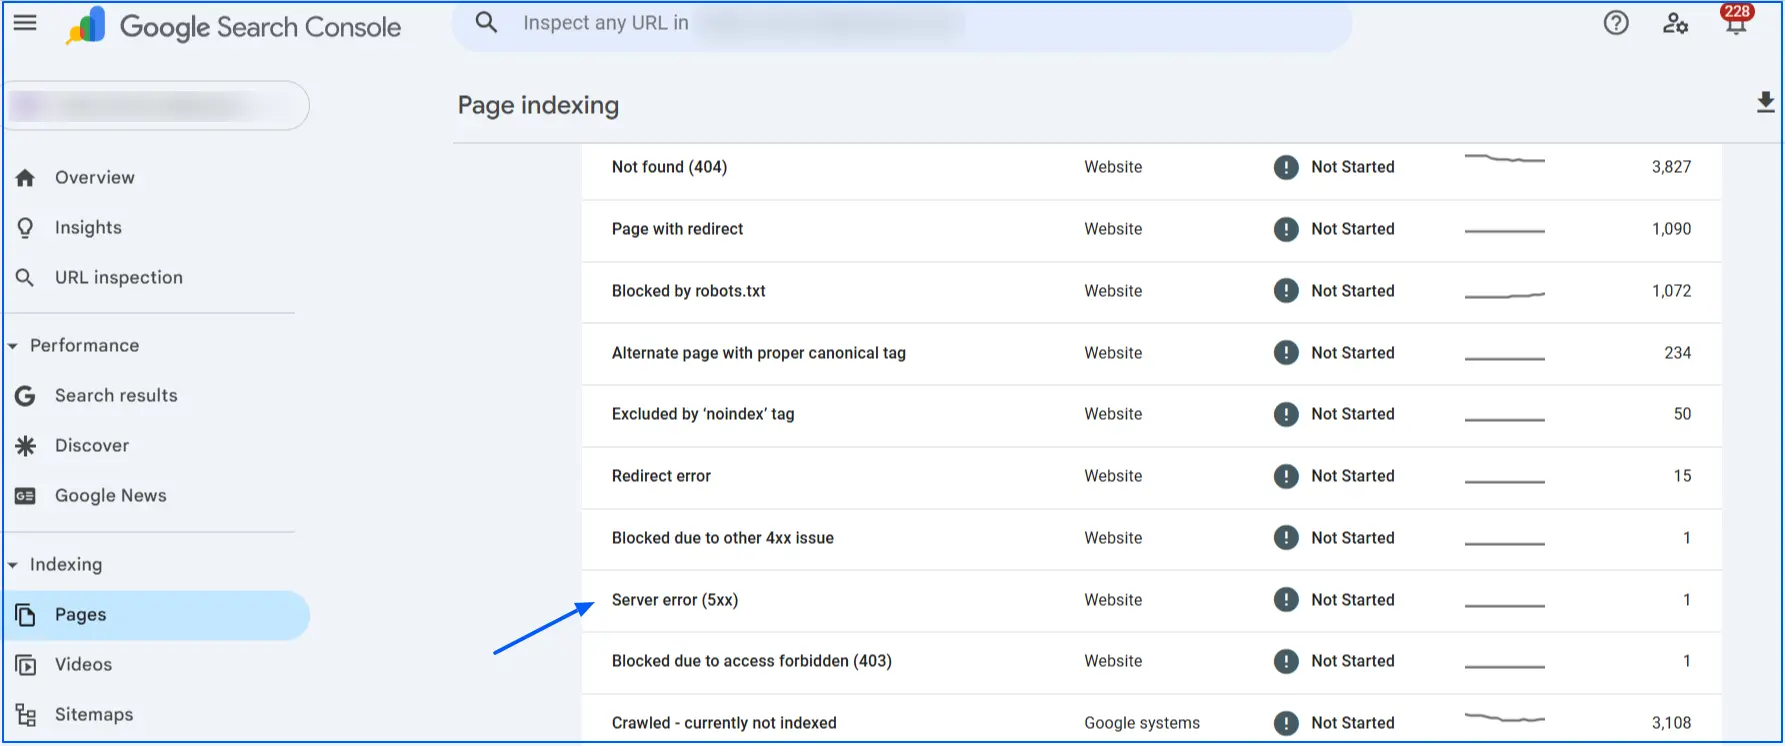Image resolution: width=1785 pixels, height=746 pixels.
Task: Click the Videos icon in sidebar
Action: point(26,665)
